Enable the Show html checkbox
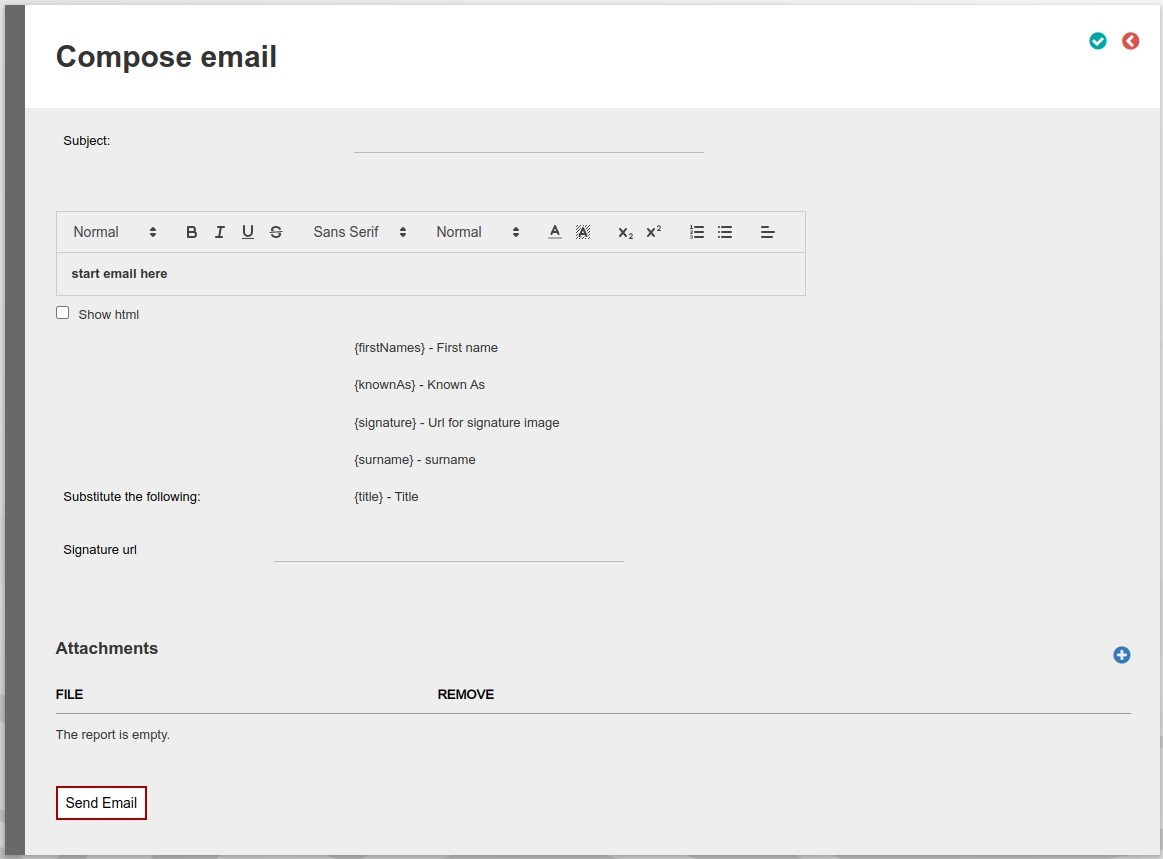Screen dimensions: 1163x859 pyautogui.click(x=63, y=313)
